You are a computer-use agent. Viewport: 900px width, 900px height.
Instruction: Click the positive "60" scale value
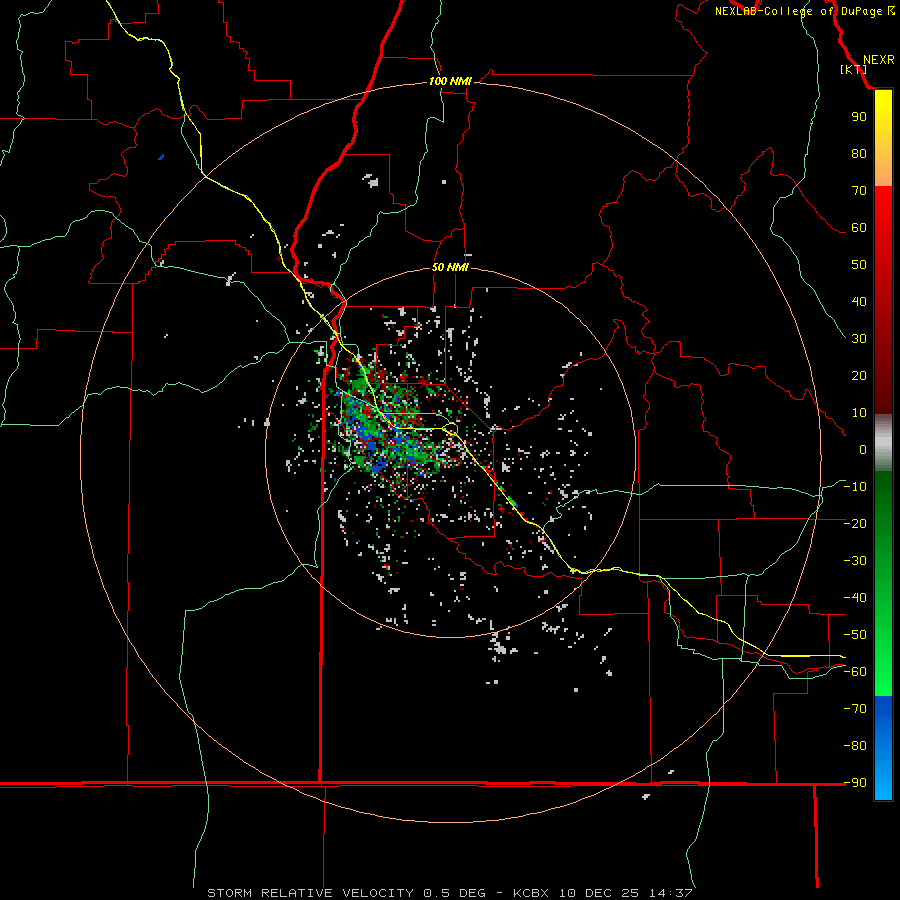point(859,227)
